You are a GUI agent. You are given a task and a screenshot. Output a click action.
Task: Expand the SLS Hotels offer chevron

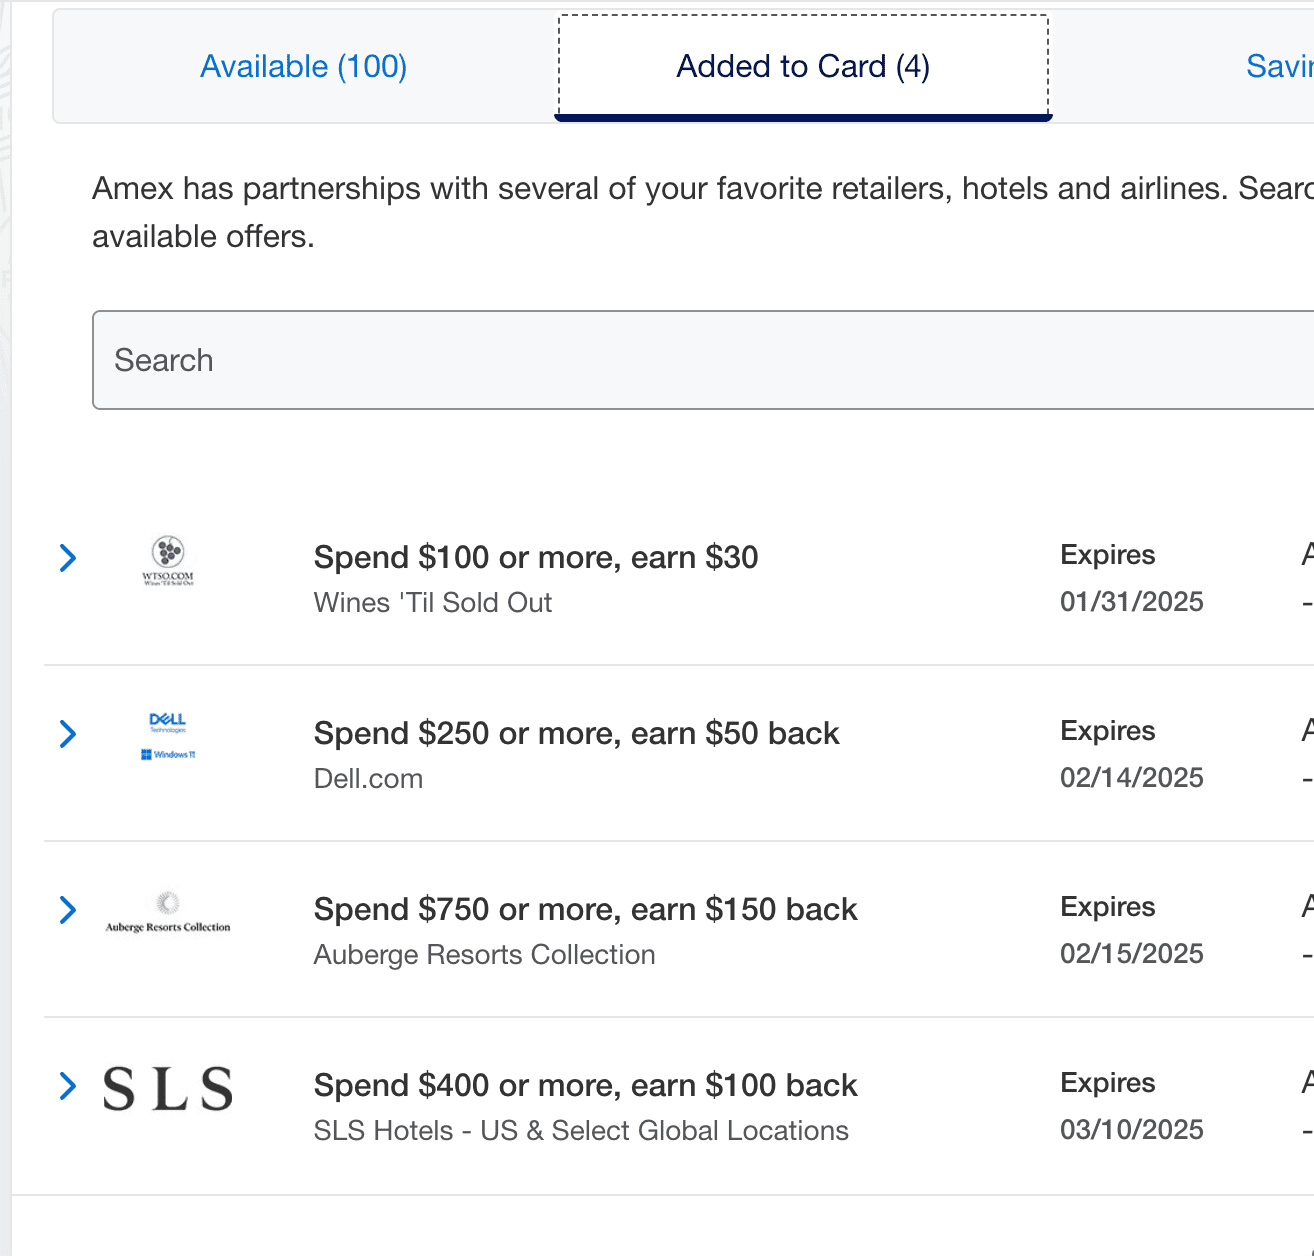click(x=68, y=1086)
